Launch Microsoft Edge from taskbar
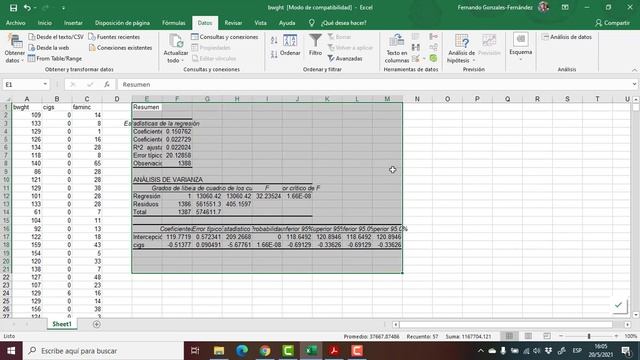The image size is (640, 360). [x=242, y=351]
